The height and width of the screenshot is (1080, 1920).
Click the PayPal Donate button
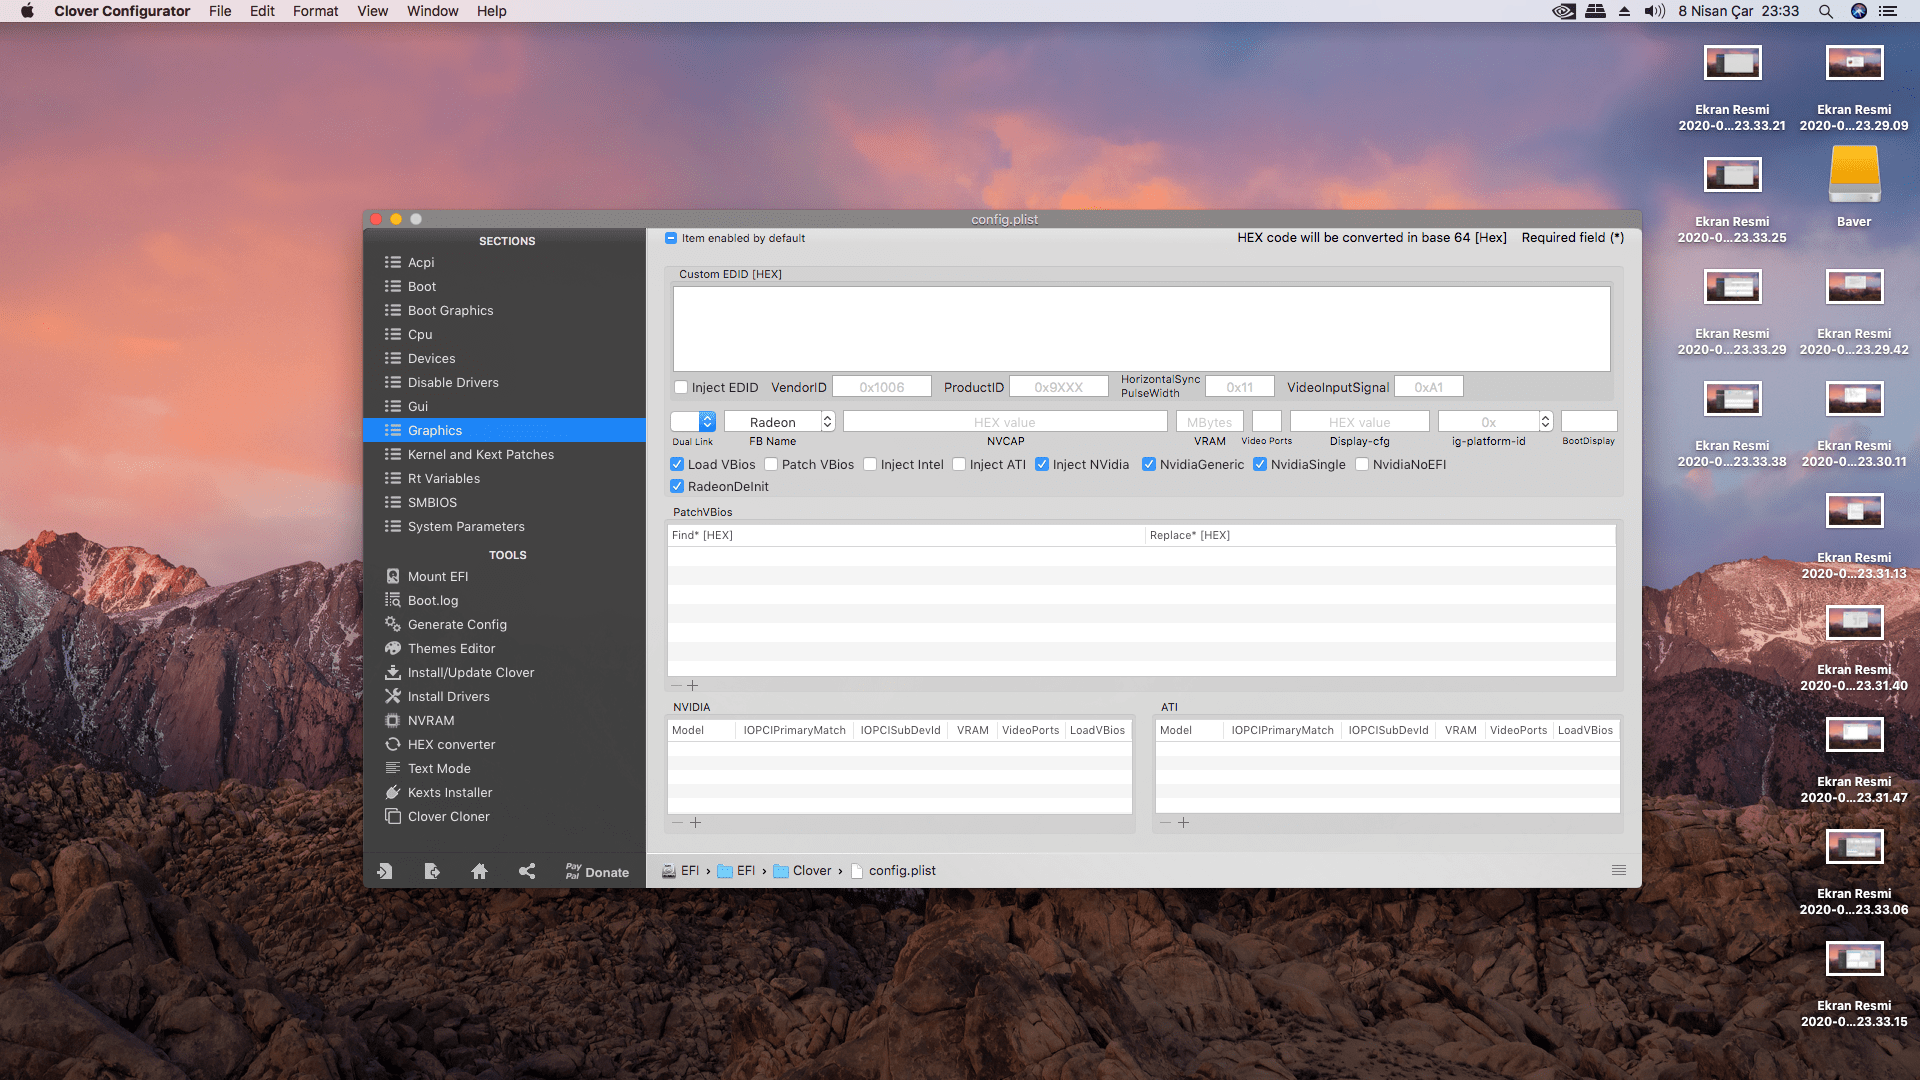pos(597,871)
